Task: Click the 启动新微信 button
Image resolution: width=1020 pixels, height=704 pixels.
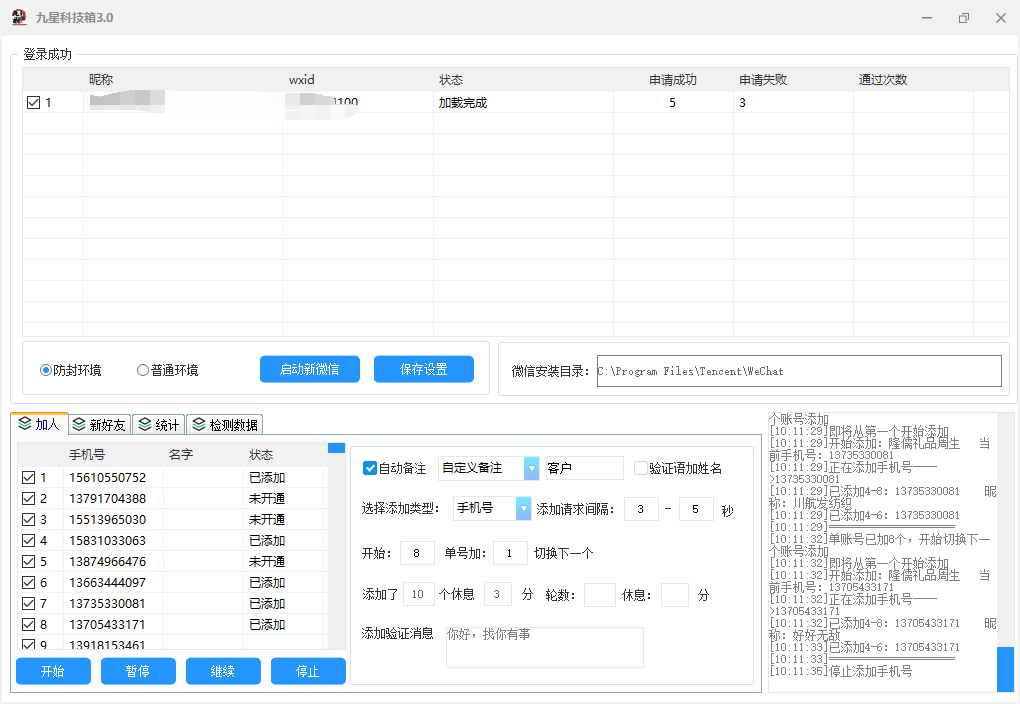Action: coord(310,370)
